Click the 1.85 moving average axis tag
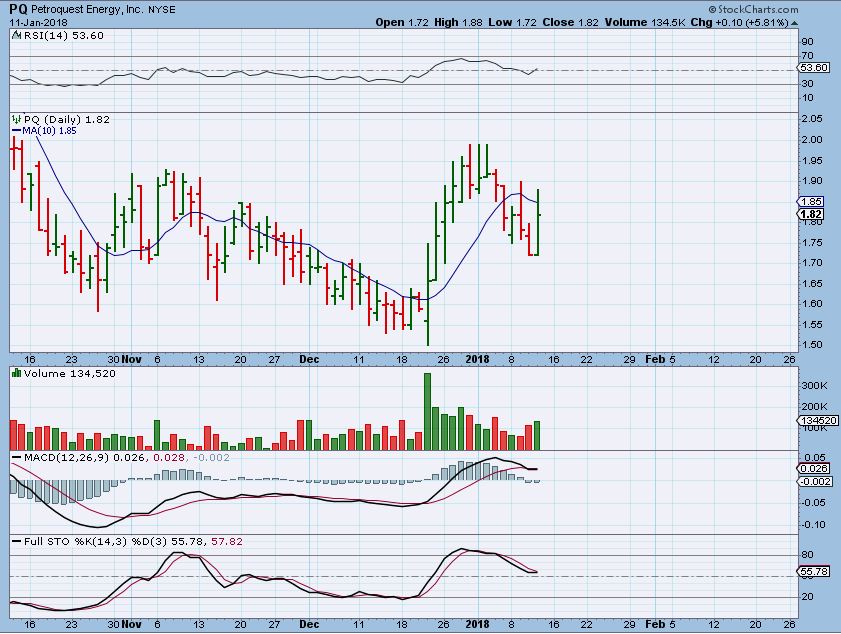The image size is (841, 634). coord(812,201)
